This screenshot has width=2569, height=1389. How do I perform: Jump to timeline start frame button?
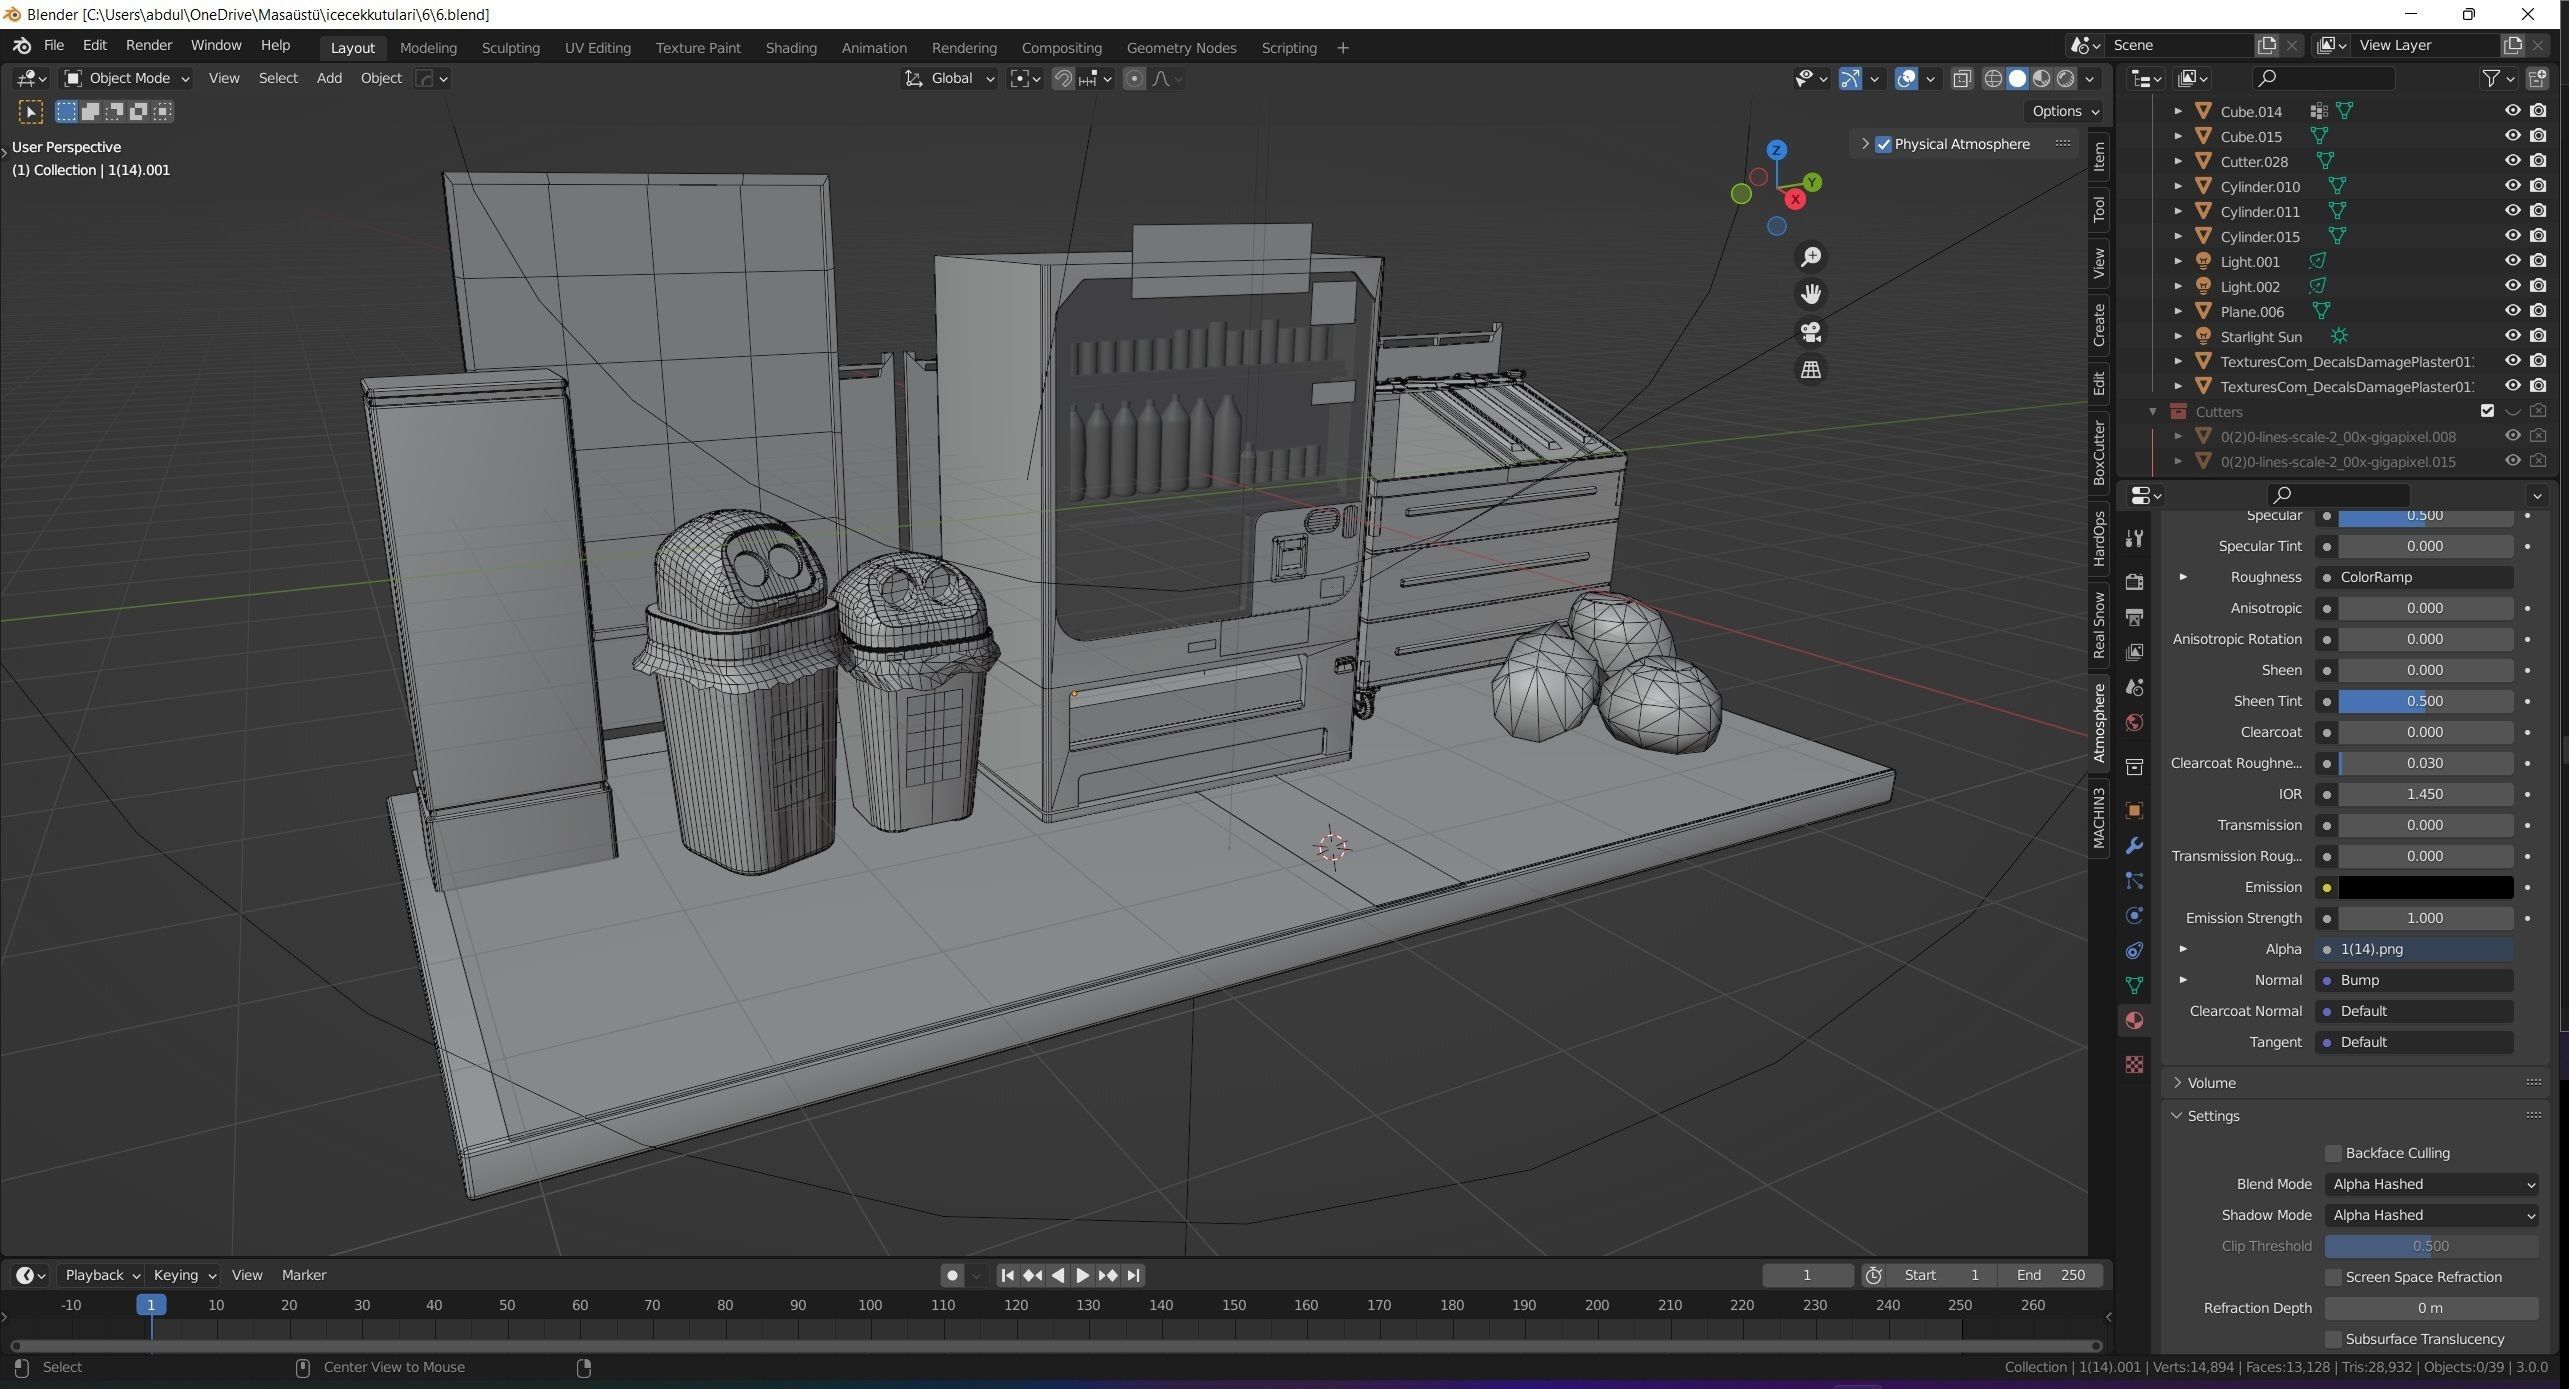1008,1275
